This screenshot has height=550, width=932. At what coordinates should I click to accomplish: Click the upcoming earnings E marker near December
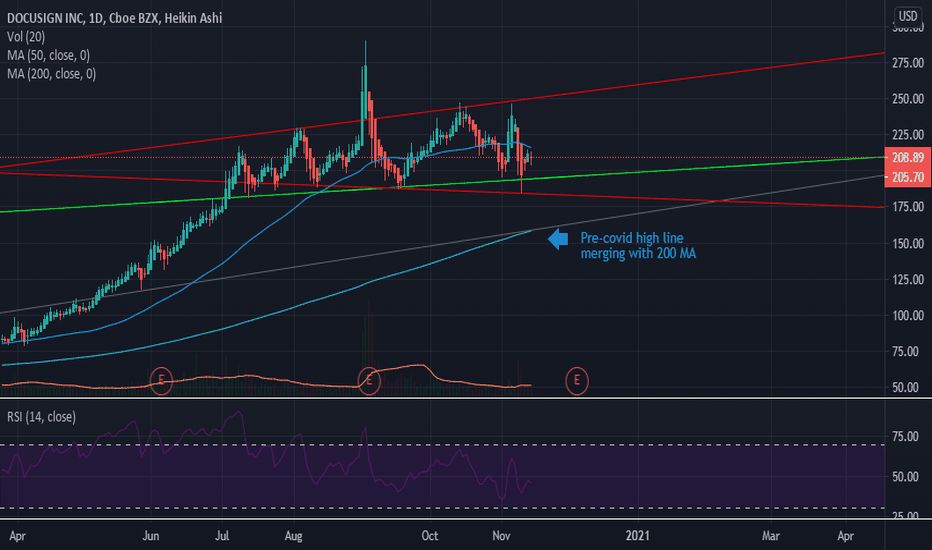[x=577, y=381]
